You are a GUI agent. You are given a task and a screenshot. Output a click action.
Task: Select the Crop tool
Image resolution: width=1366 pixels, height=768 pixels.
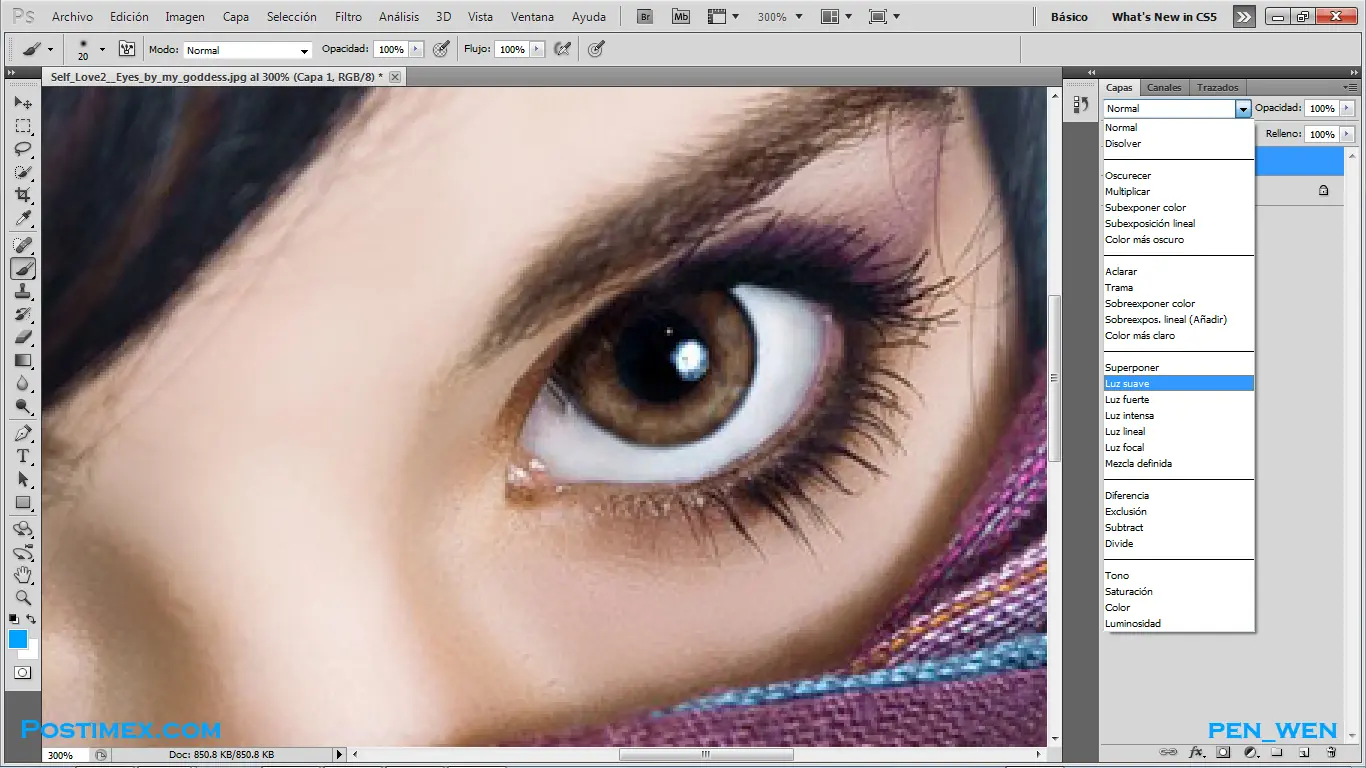coord(23,195)
